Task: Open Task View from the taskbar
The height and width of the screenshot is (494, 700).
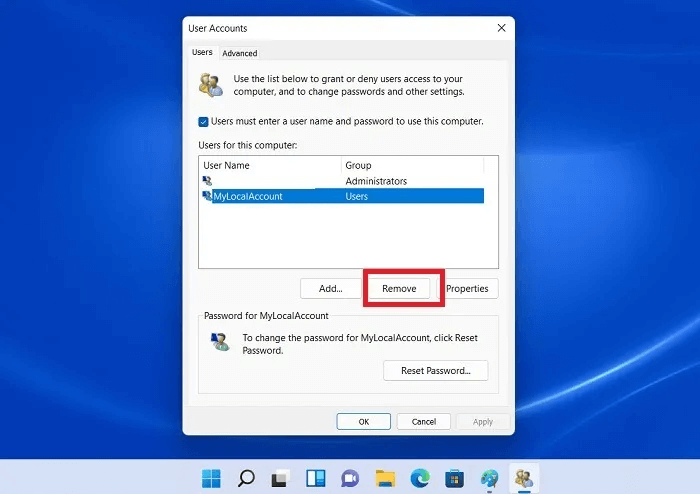Action: [x=281, y=478]
